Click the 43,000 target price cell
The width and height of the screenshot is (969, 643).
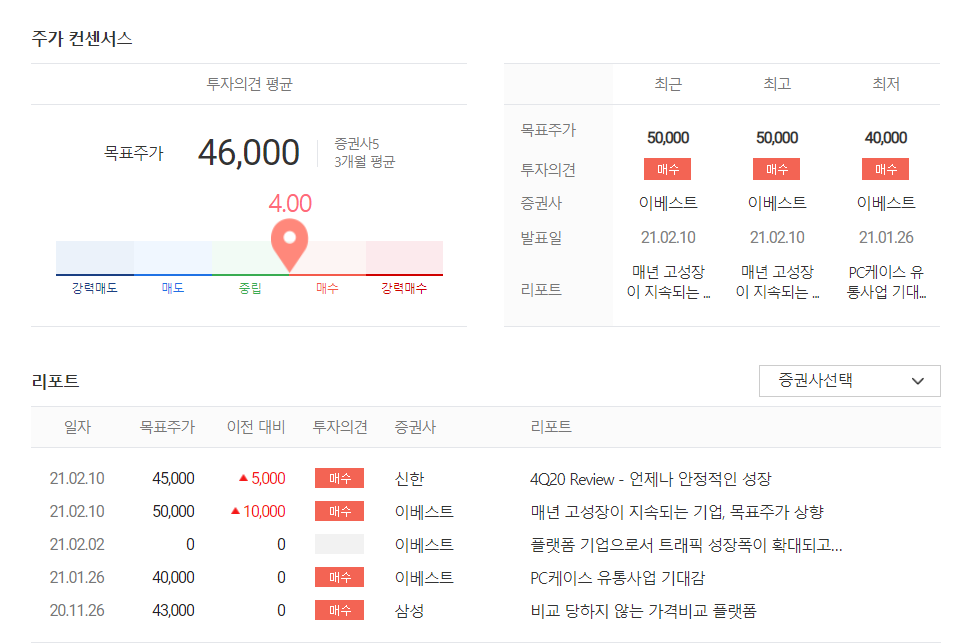173,611
